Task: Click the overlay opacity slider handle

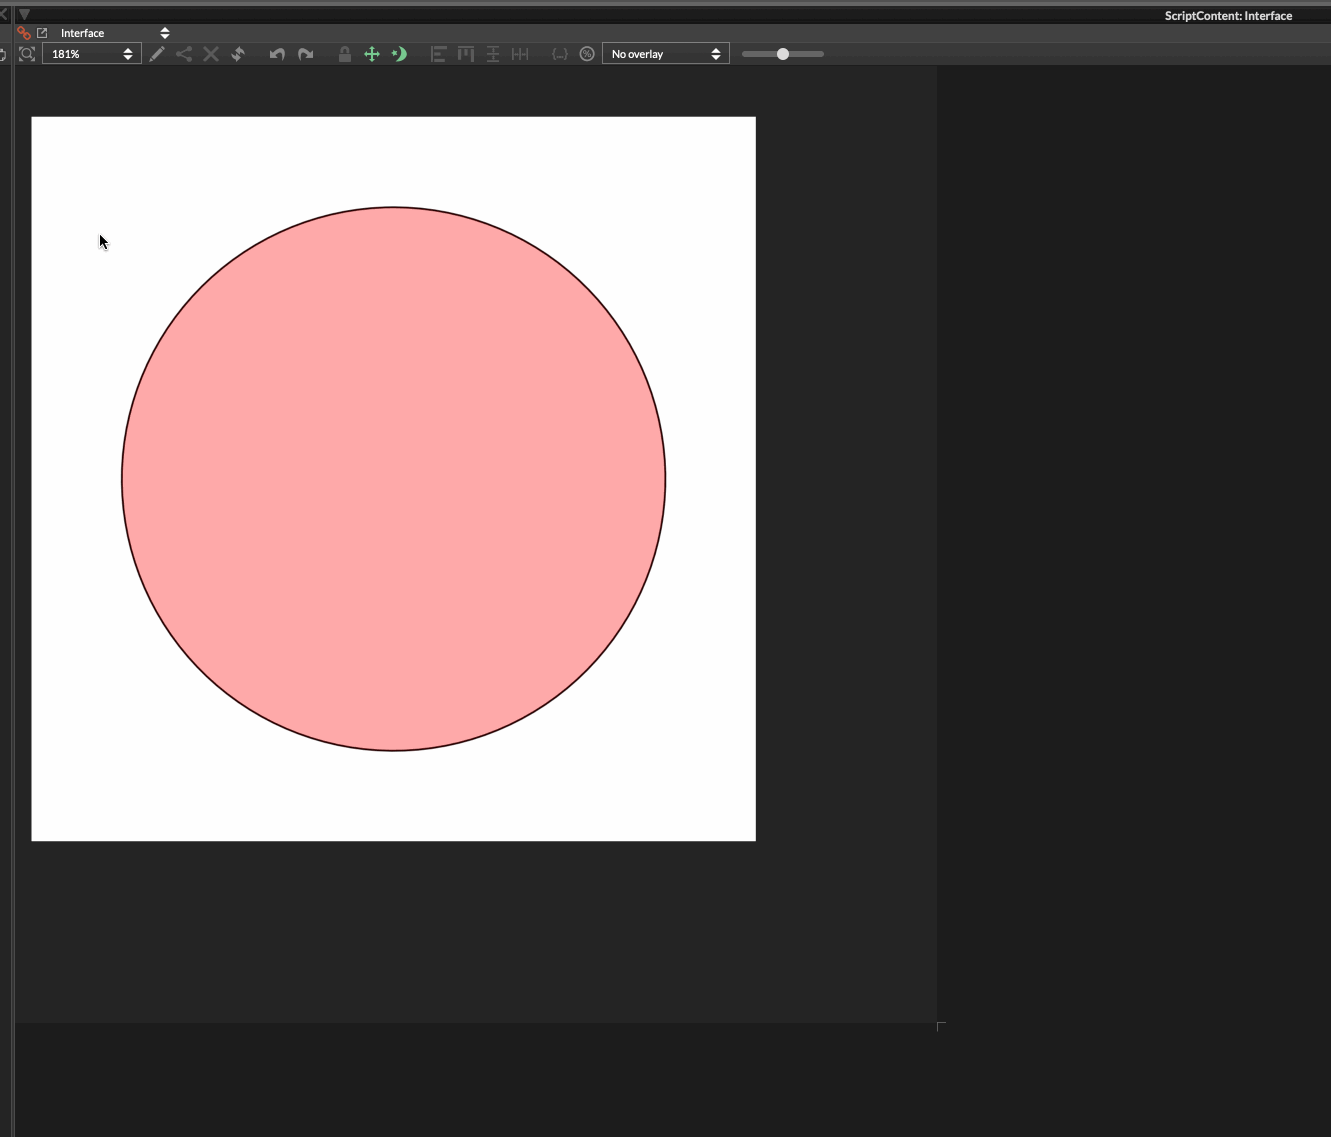Action: tap(783, 54)
